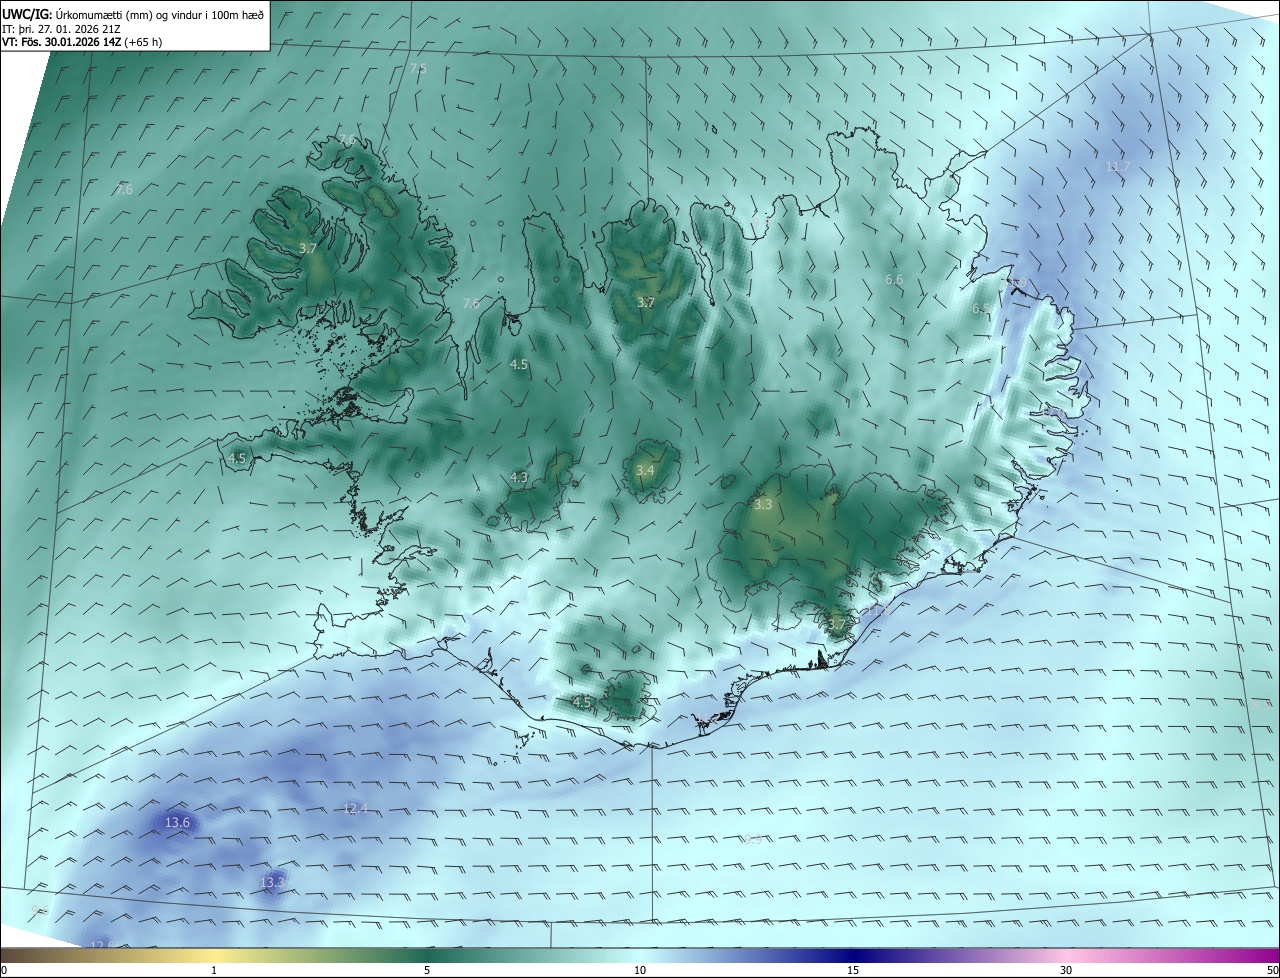This screenshot has width=1280, height=978.
Task: Click the valid time 'VT: Fös. 30.01.2026 14Z (+65 h)'
Action: coord(82,42)
